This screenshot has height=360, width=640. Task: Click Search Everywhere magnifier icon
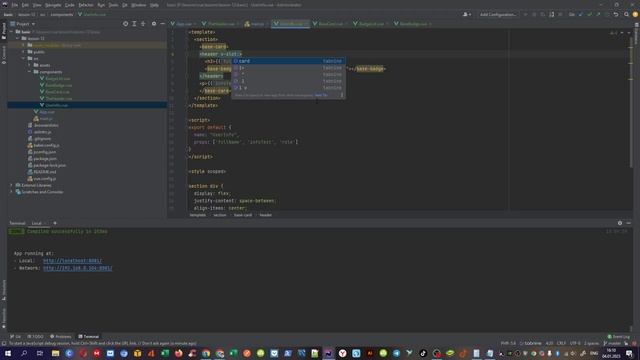pos(627,14)
